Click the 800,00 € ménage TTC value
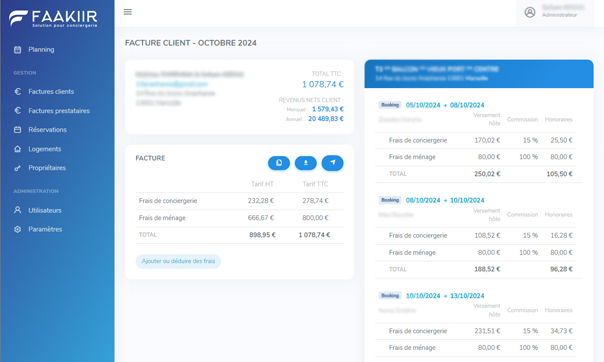The width and height of the screenshot is (604, 362). tap(315, 218)
